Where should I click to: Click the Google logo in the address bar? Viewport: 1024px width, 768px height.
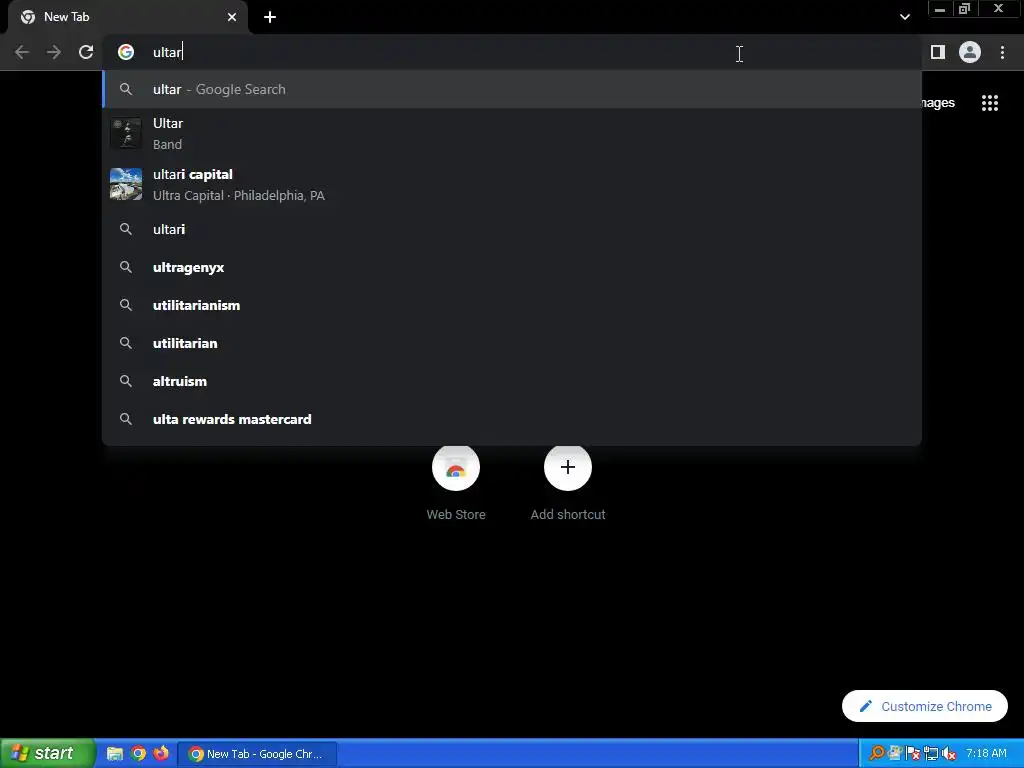click(126, 52)
